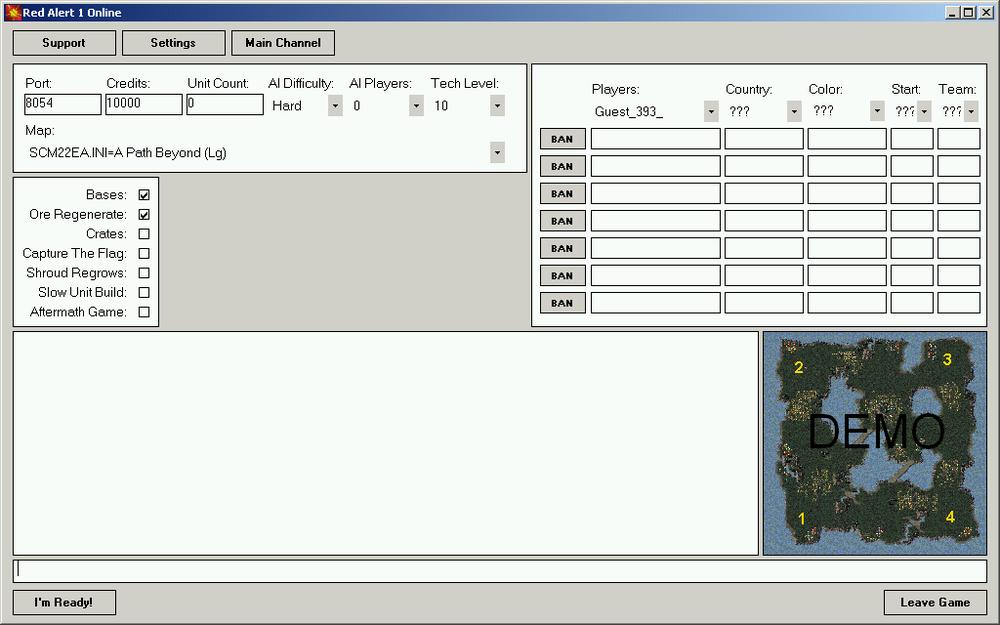Click the chat message input box
Screen dimensions: 1000x625
pyautogui.click(x=500, y=571)
